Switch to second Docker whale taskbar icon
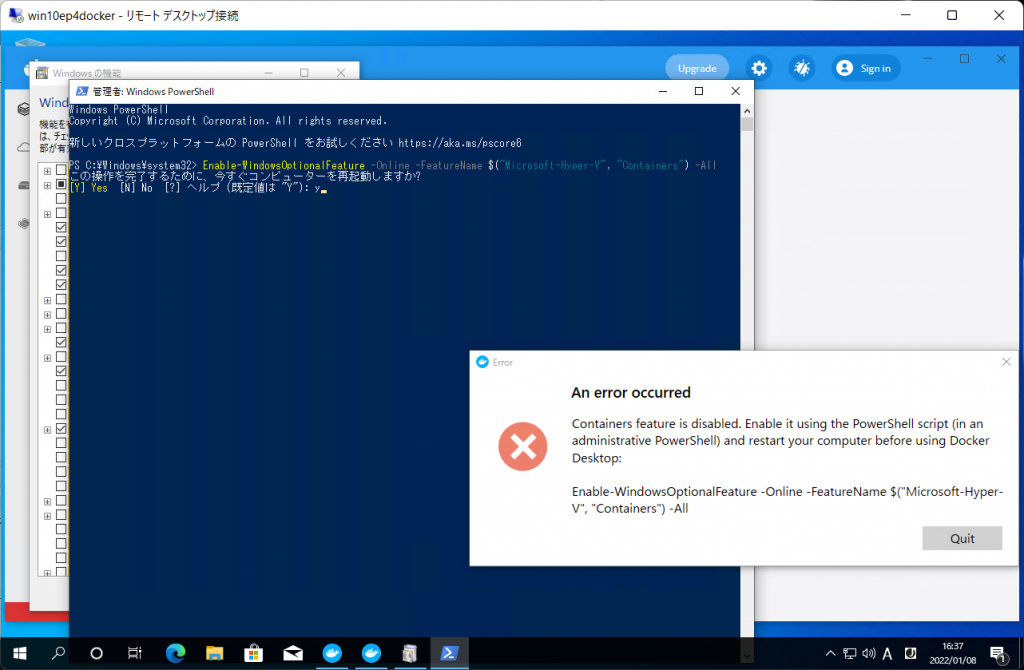1024x670 pixels. pyautogui.click(x=371, y=653)
